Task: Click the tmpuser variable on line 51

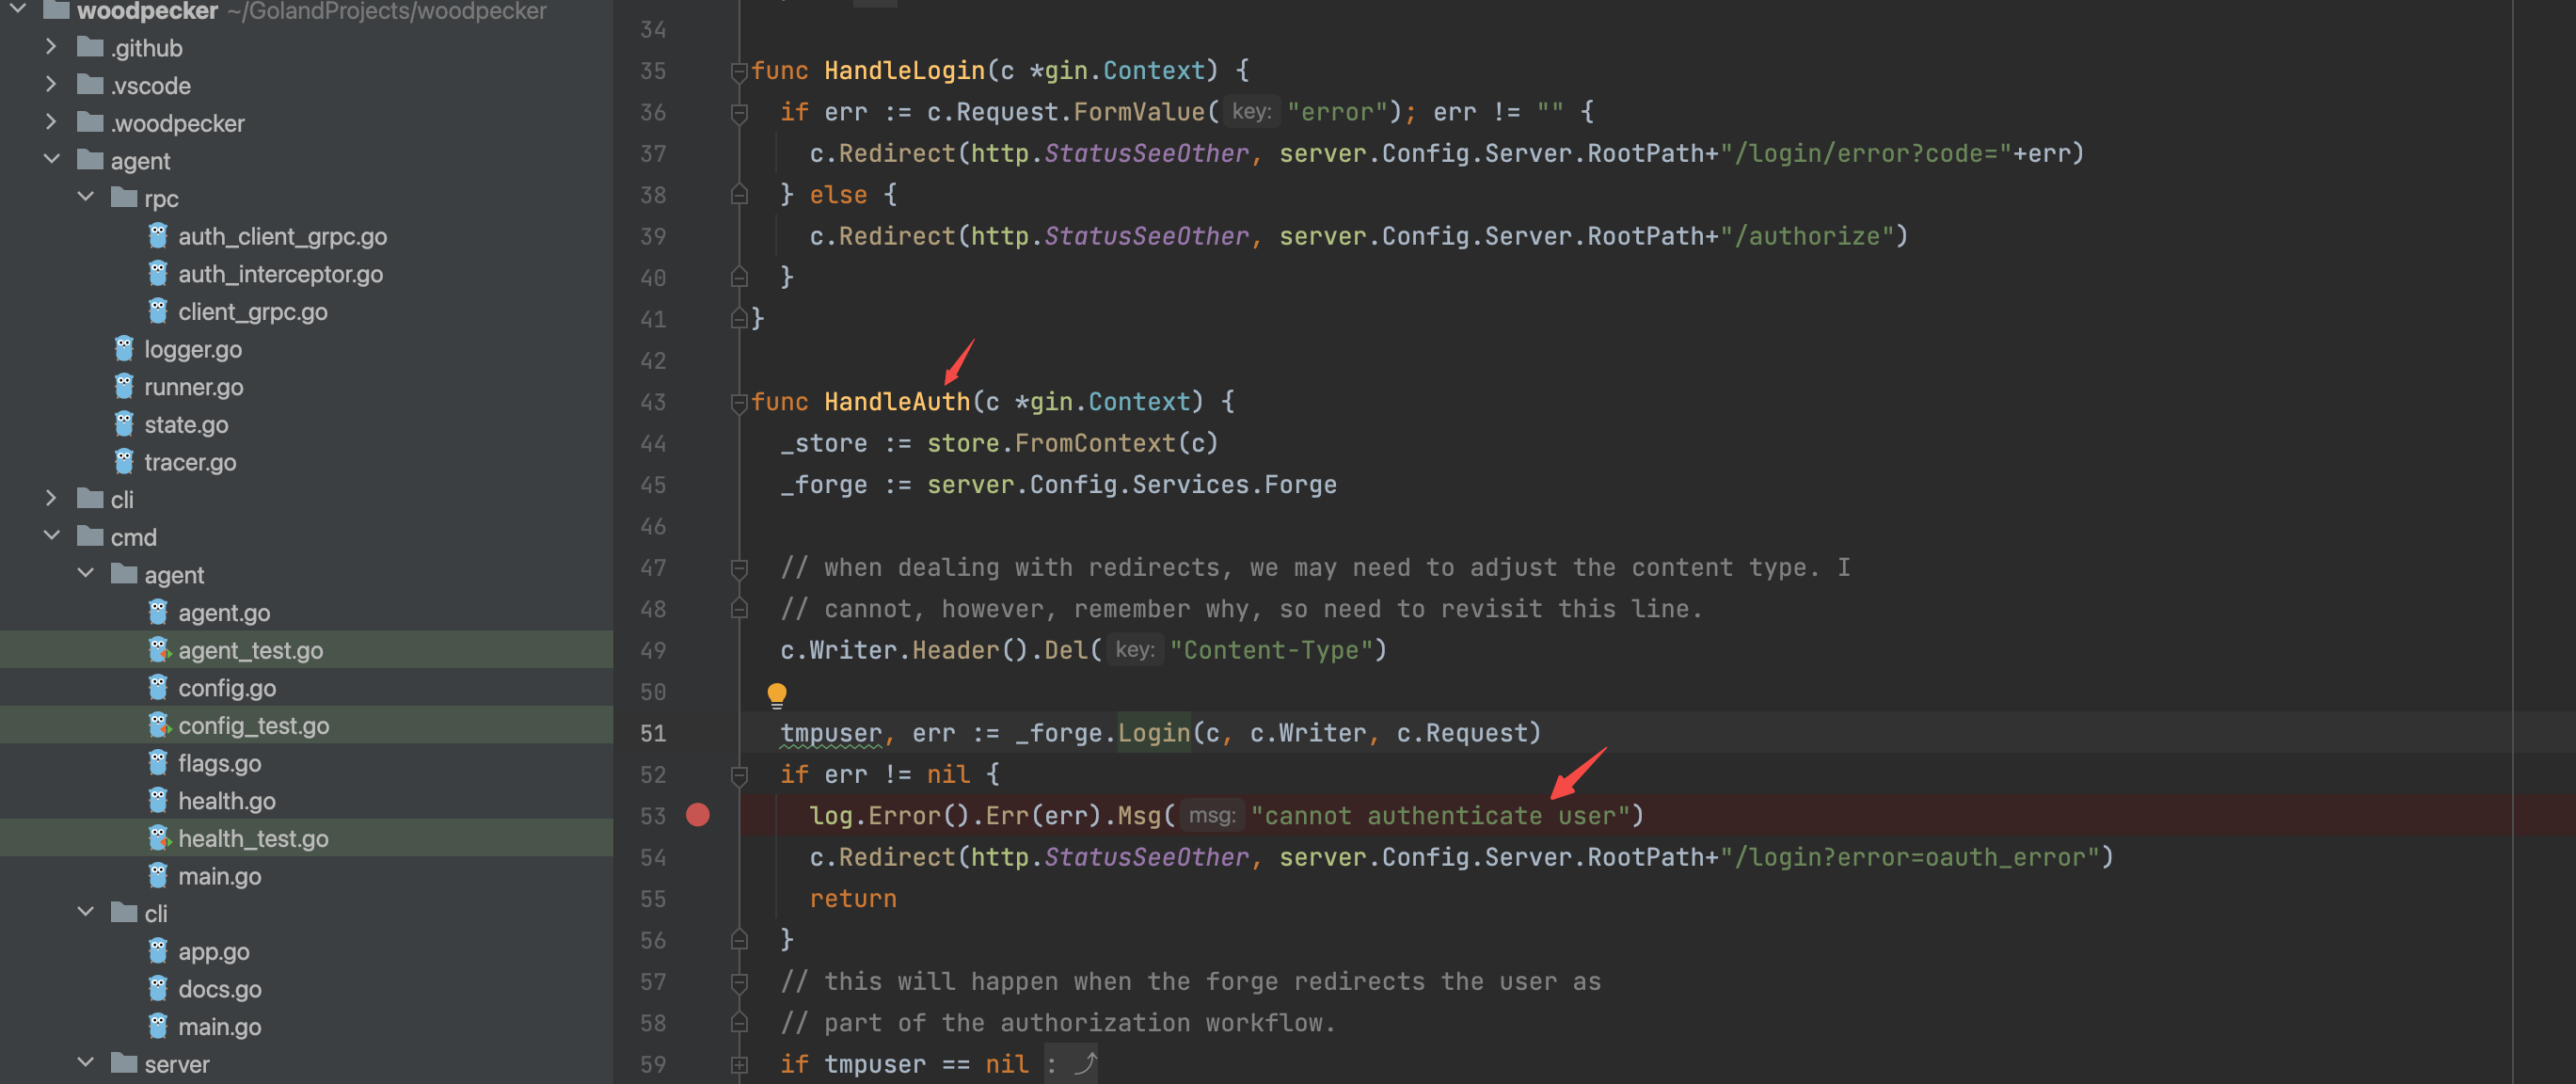Action: pyautogui.click(x=831, y=733)
